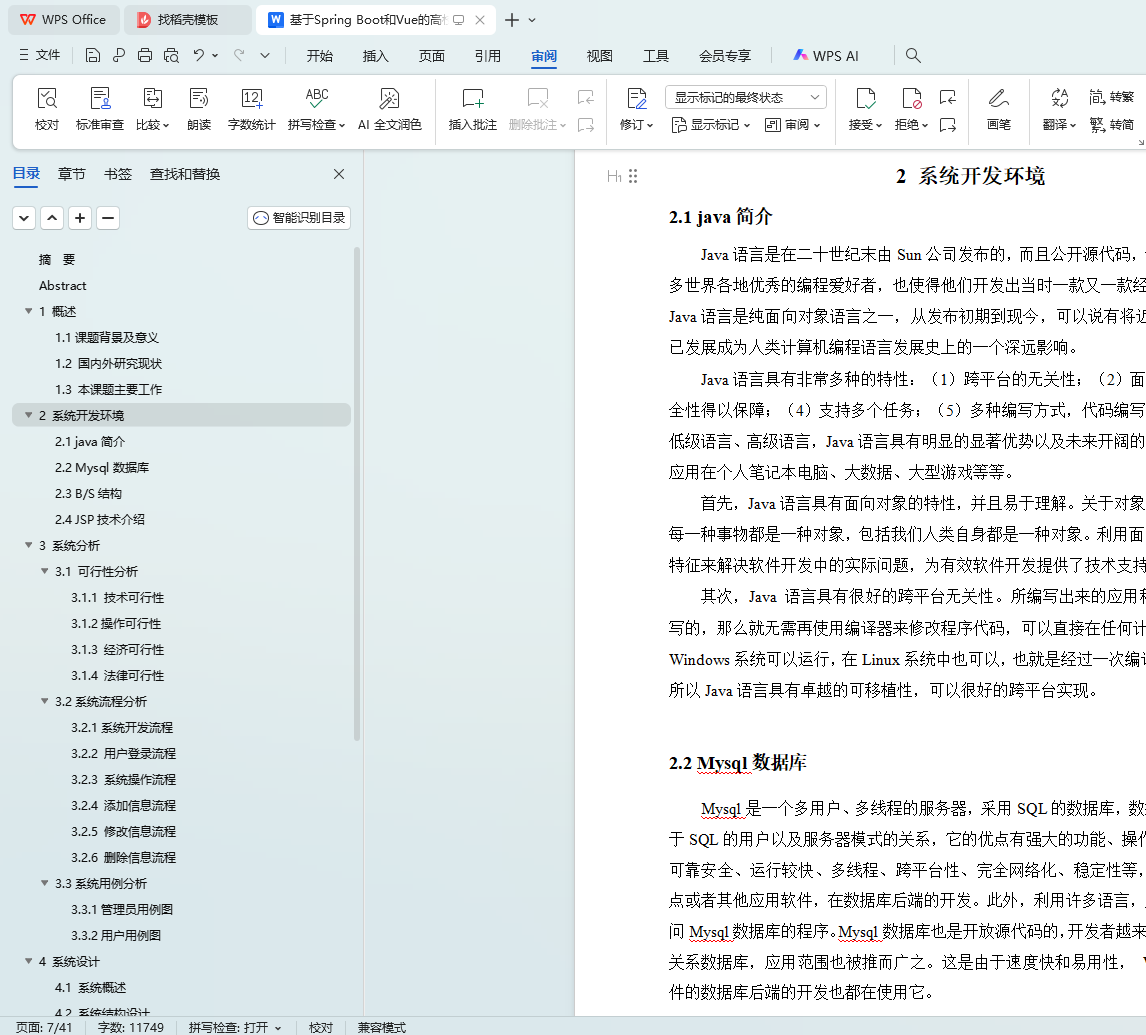Start 朗读 read-aloud tool
Viewport: 1146px width, 1035px height.
[x=199, y=108]
